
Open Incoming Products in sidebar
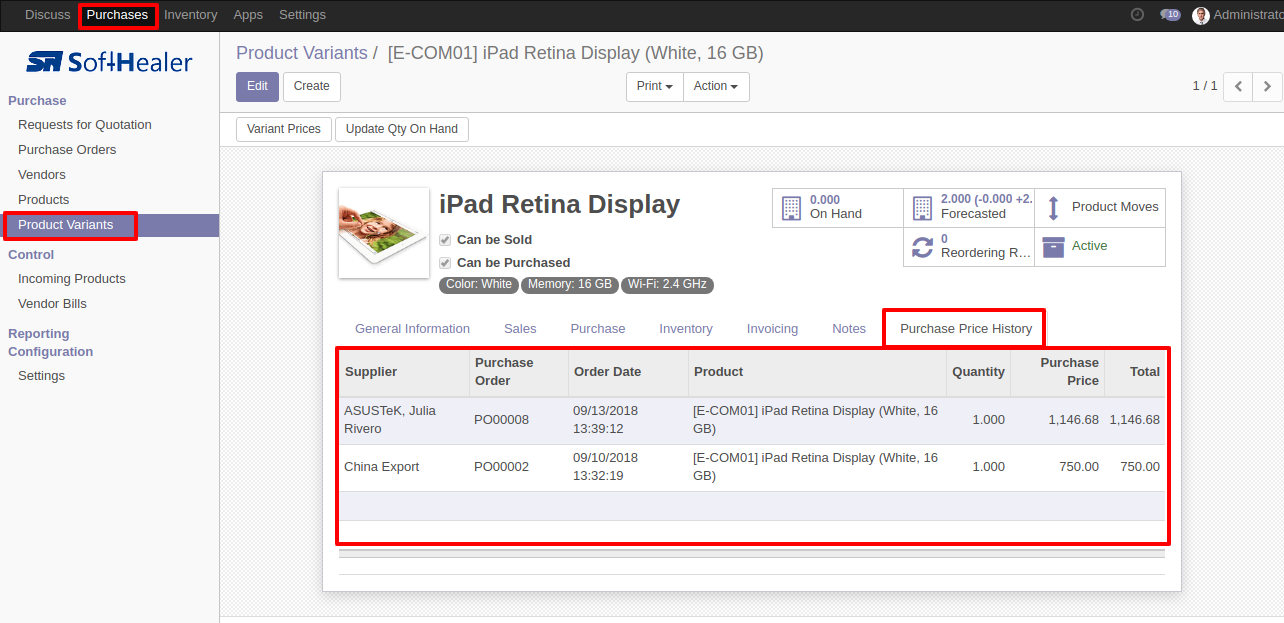coord(72,279)
